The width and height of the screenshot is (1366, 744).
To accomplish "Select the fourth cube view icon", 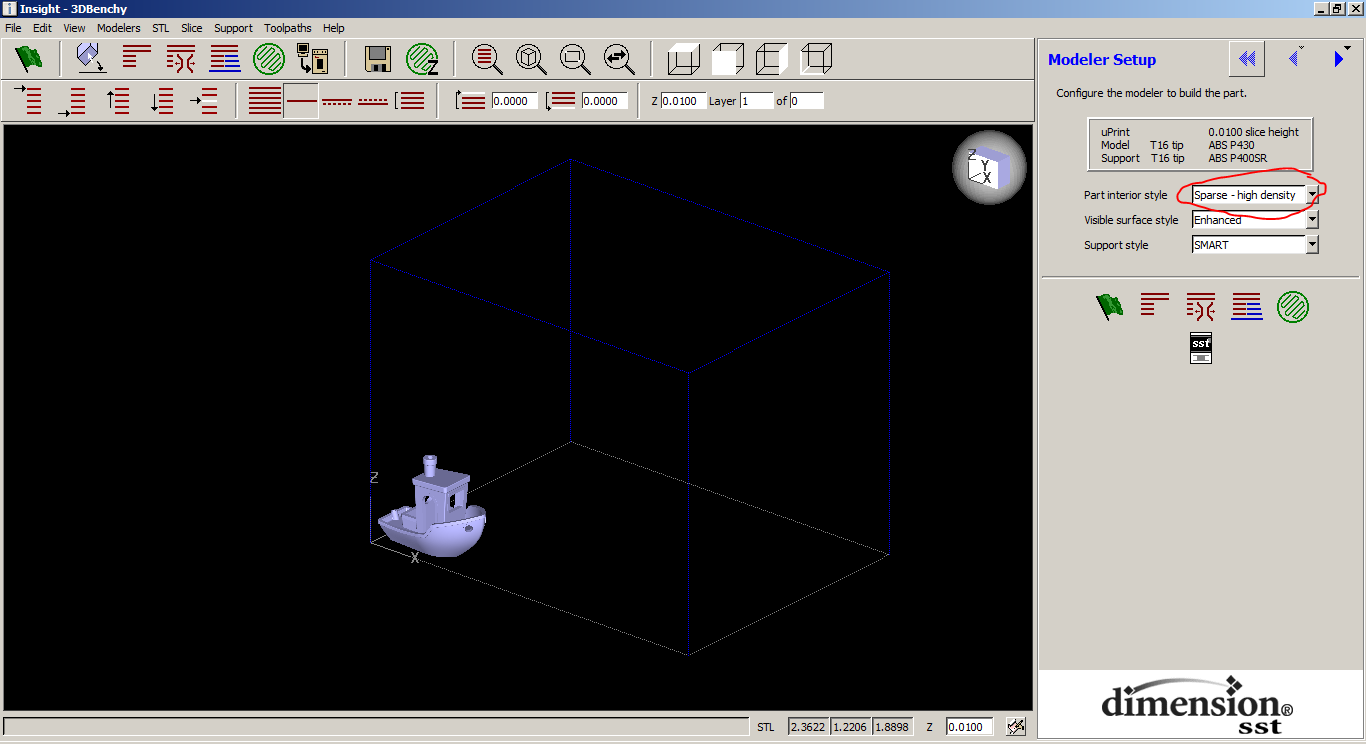I will click(x=816, y=59).
